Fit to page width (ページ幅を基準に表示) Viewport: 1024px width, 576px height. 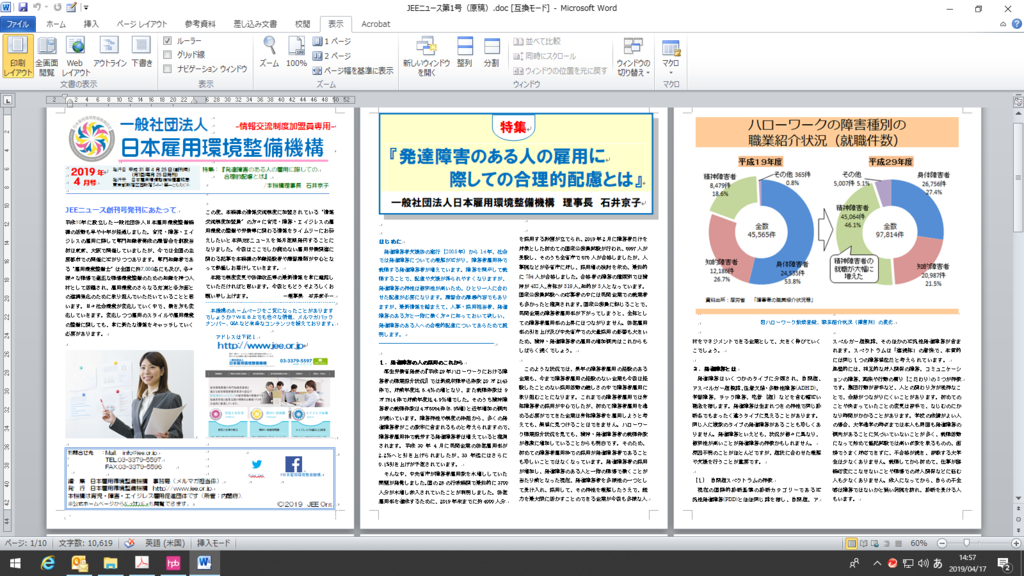[353, 71]
